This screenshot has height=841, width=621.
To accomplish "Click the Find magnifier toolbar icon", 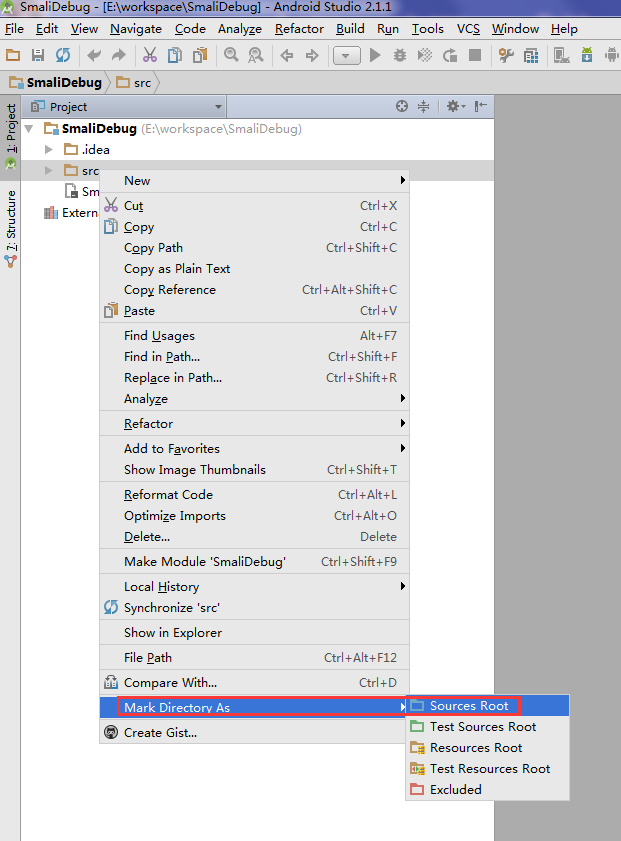I will point(231,55).
